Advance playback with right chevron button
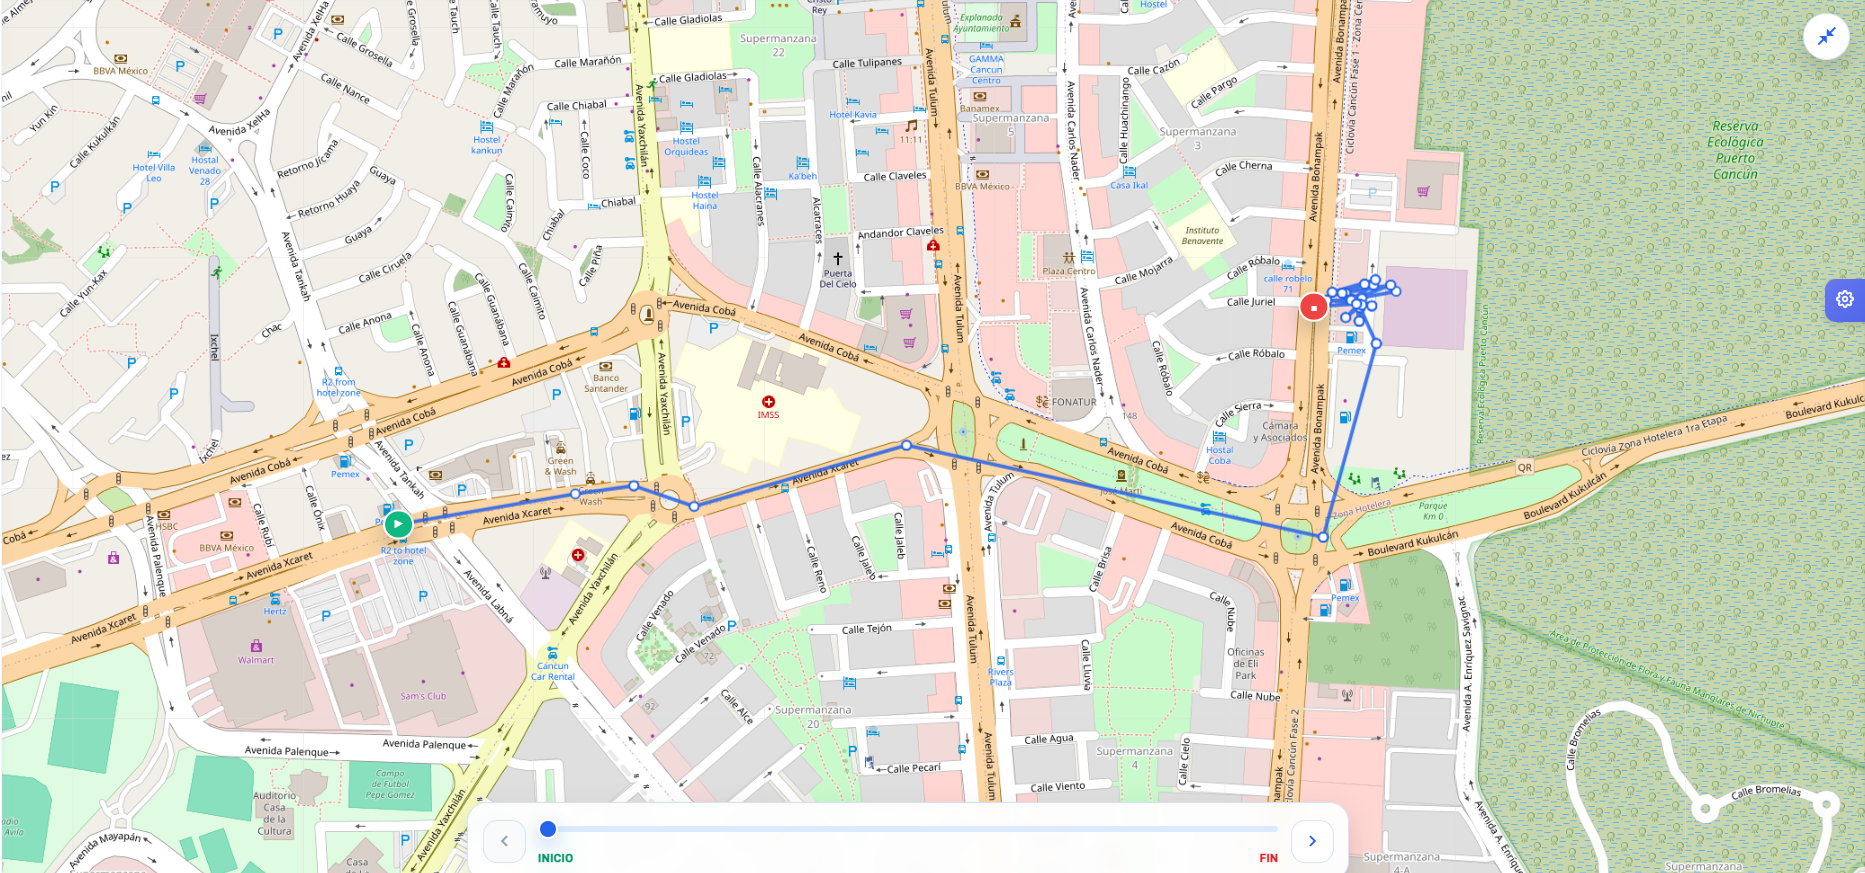Viewport: 1865px width, 873px height. pyautogui.click(x=1312, y=841)
